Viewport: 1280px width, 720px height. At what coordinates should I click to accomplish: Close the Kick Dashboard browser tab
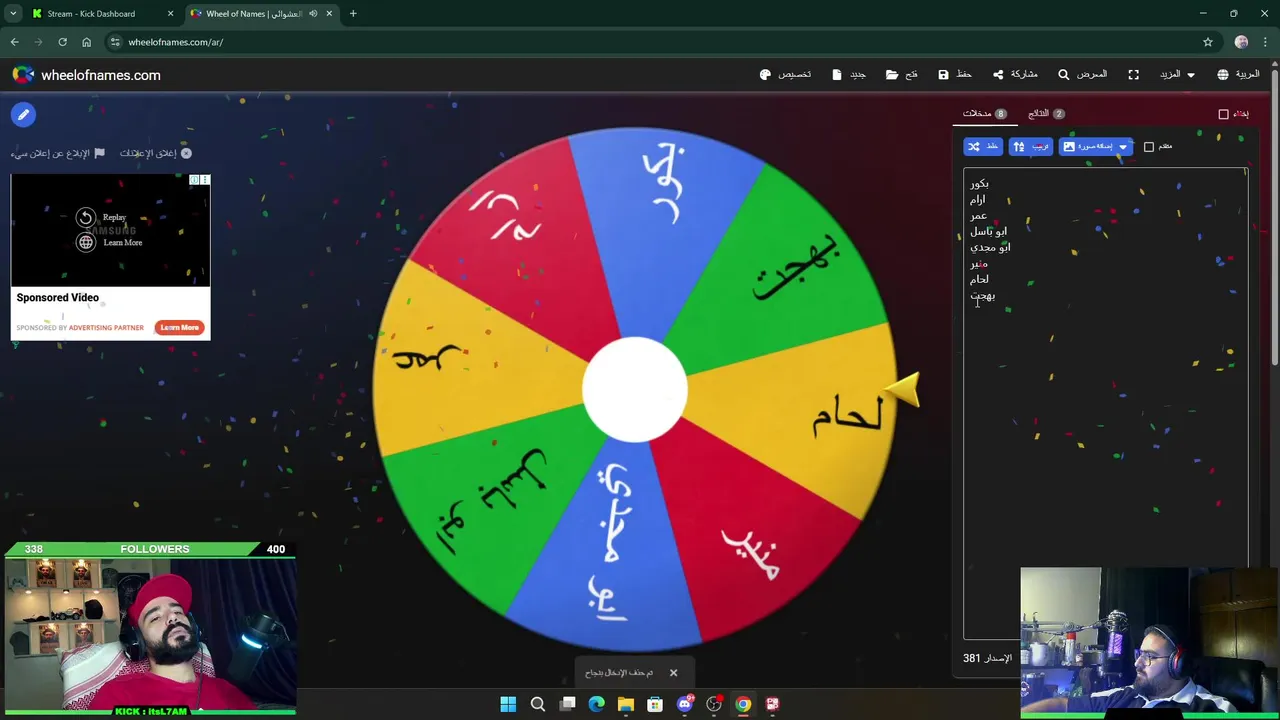click(170, 14)
